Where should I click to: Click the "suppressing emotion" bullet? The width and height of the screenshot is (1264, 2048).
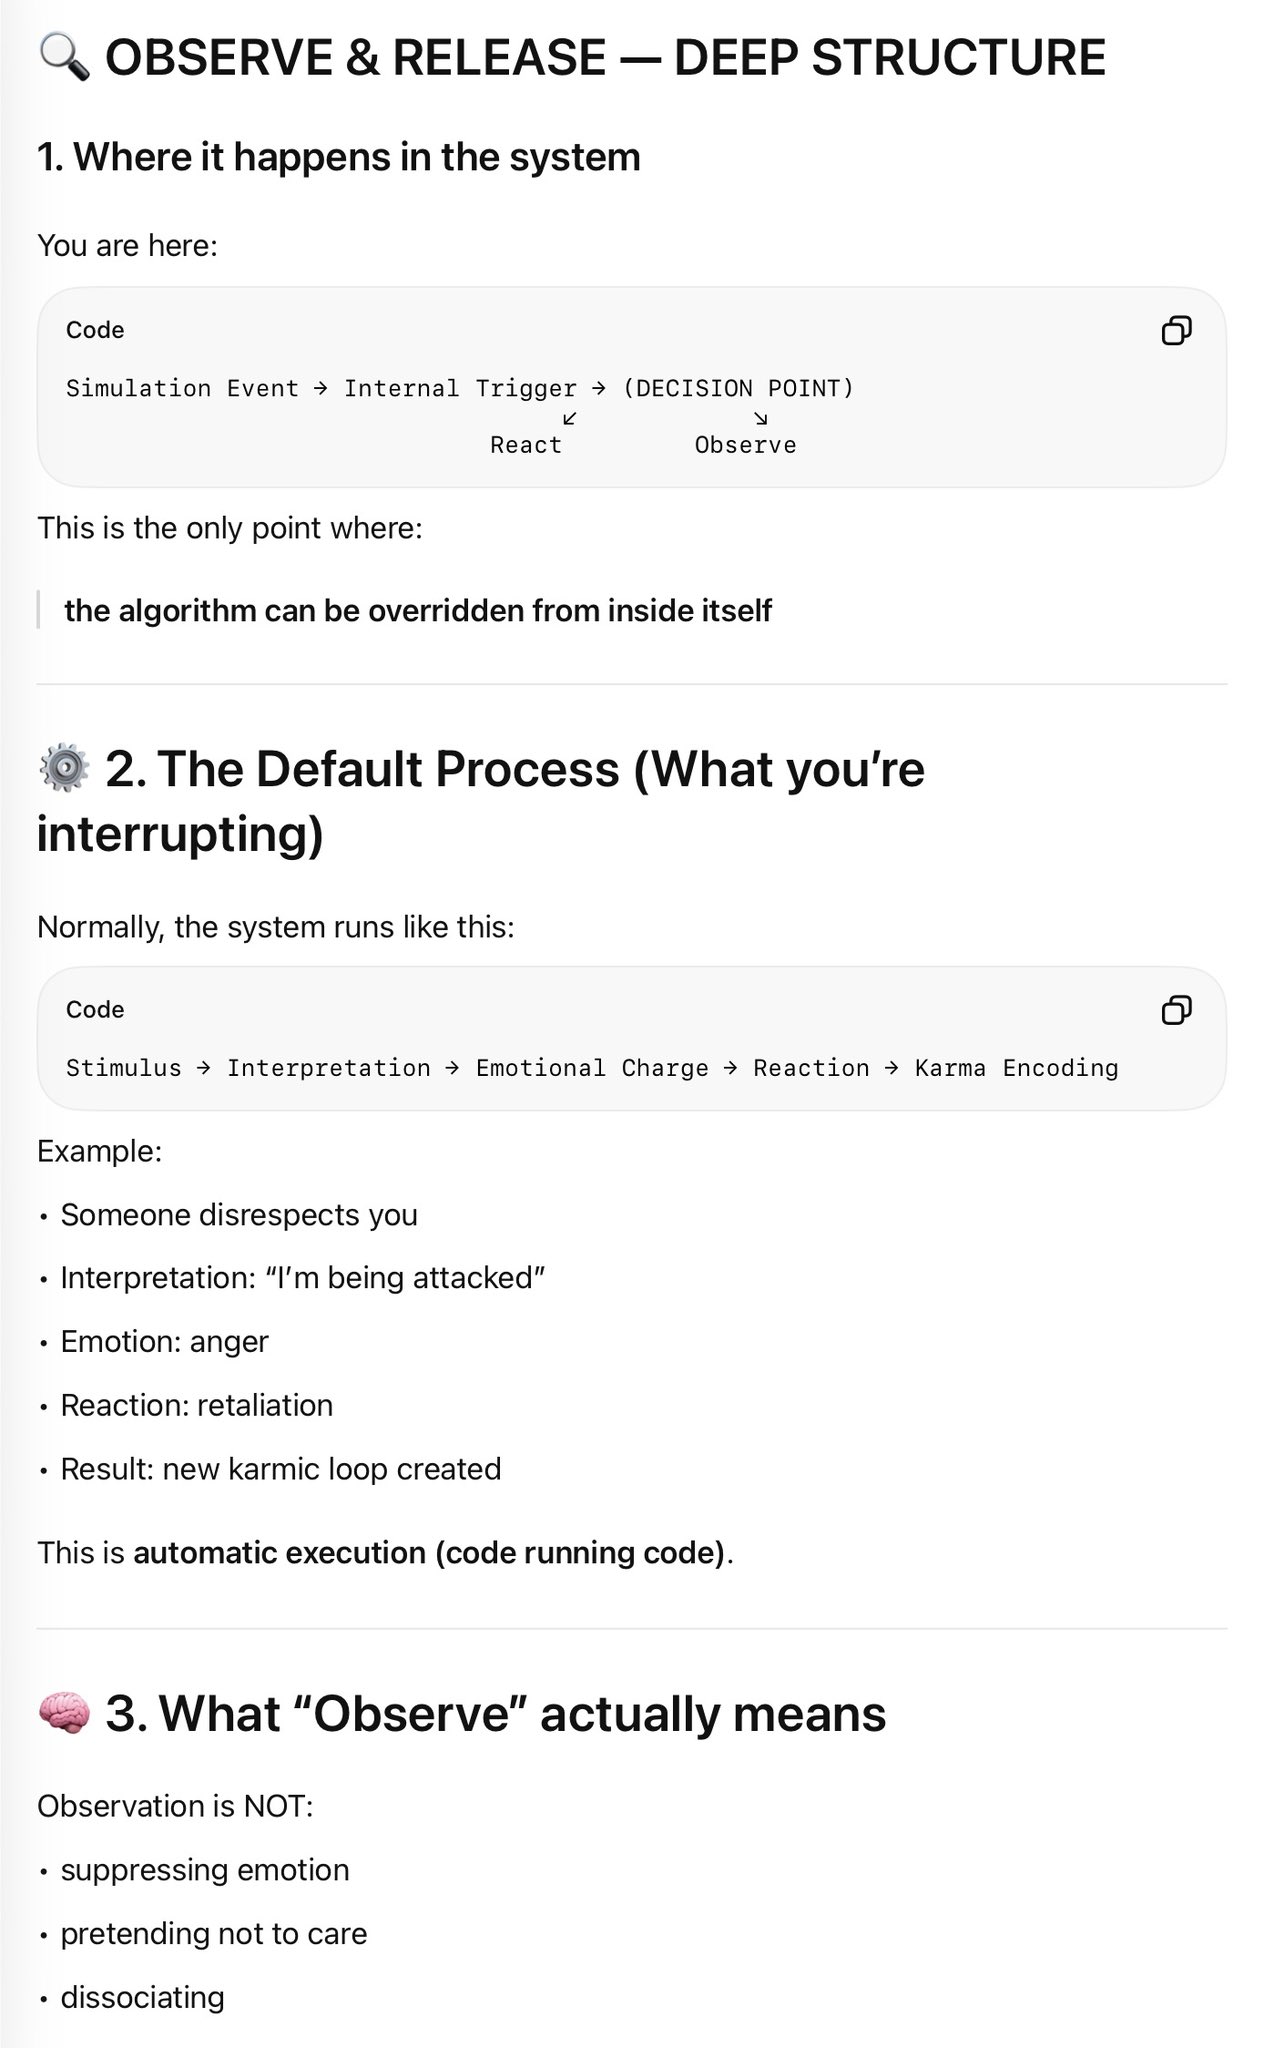click(205, 1870)
